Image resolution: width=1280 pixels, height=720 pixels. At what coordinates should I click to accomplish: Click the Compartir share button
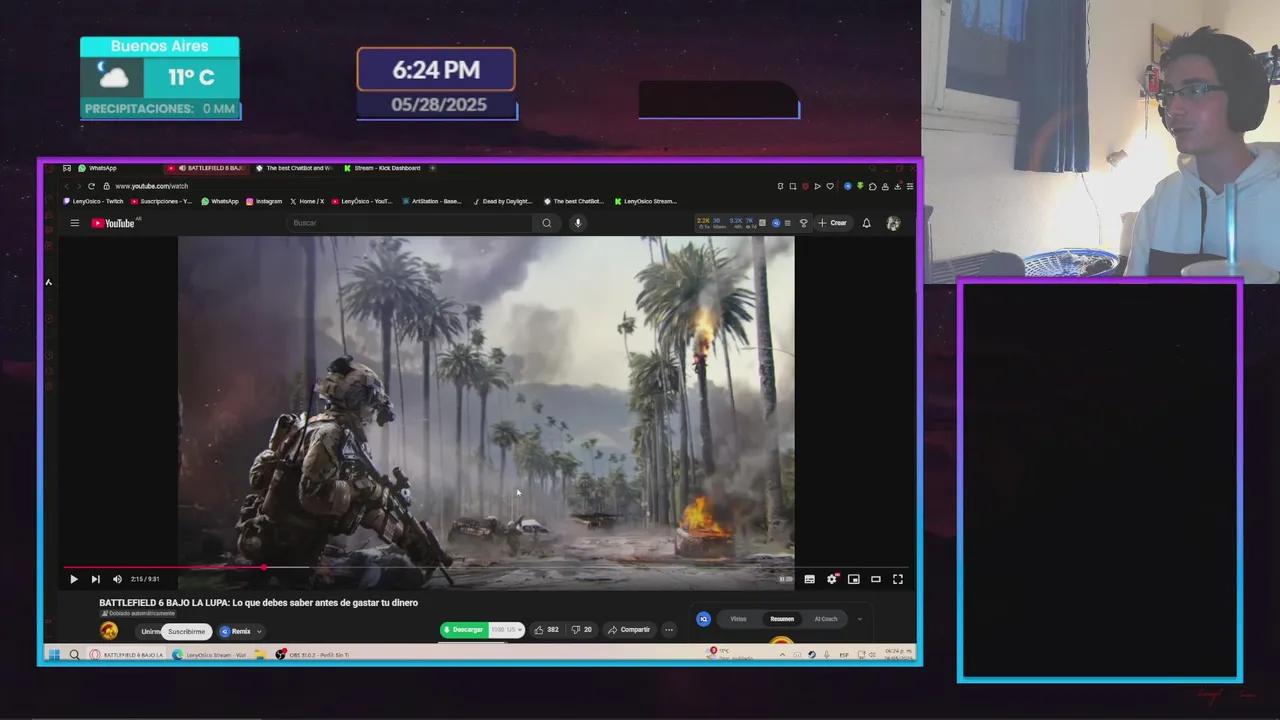[x=629, y=630]
